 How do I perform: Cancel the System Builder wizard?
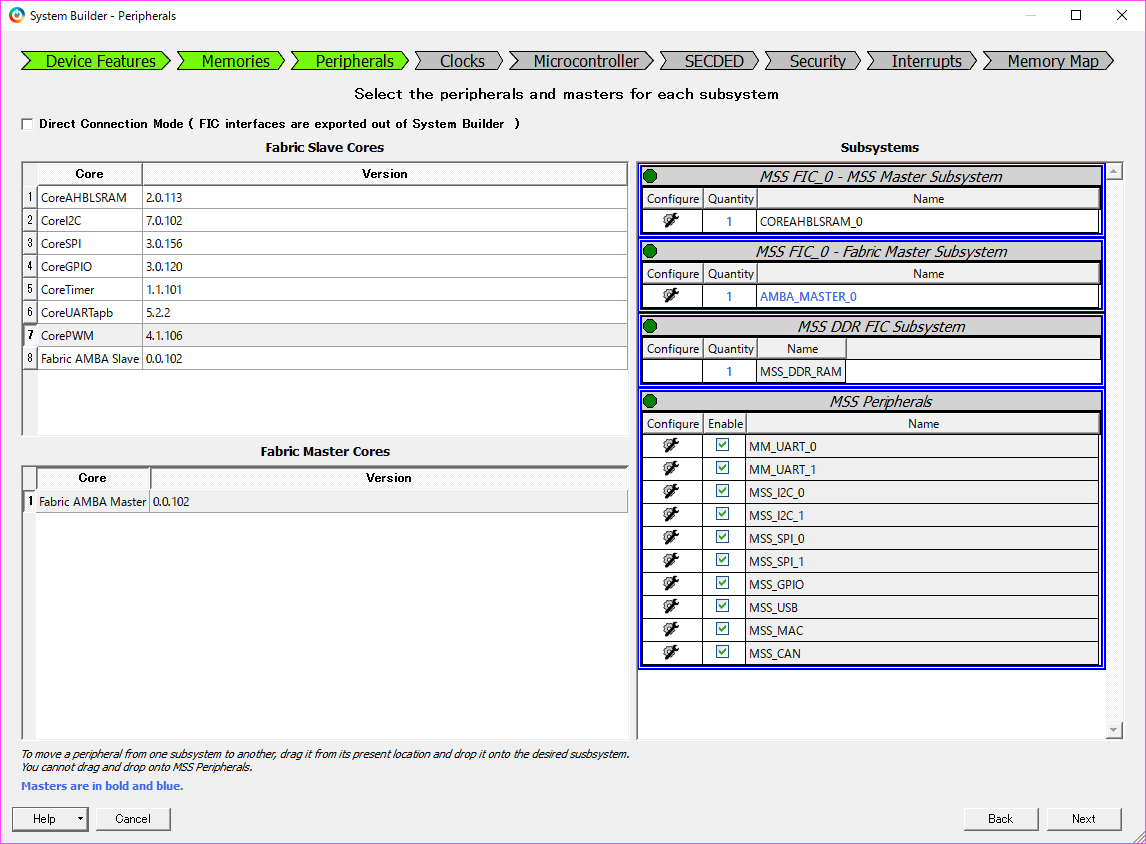(x=133, y=818)
